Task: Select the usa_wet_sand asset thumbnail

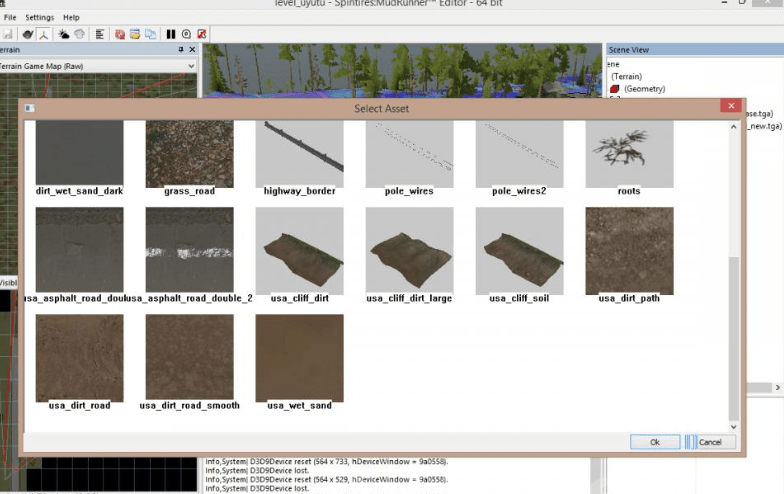Action: [x=299, y=357]
